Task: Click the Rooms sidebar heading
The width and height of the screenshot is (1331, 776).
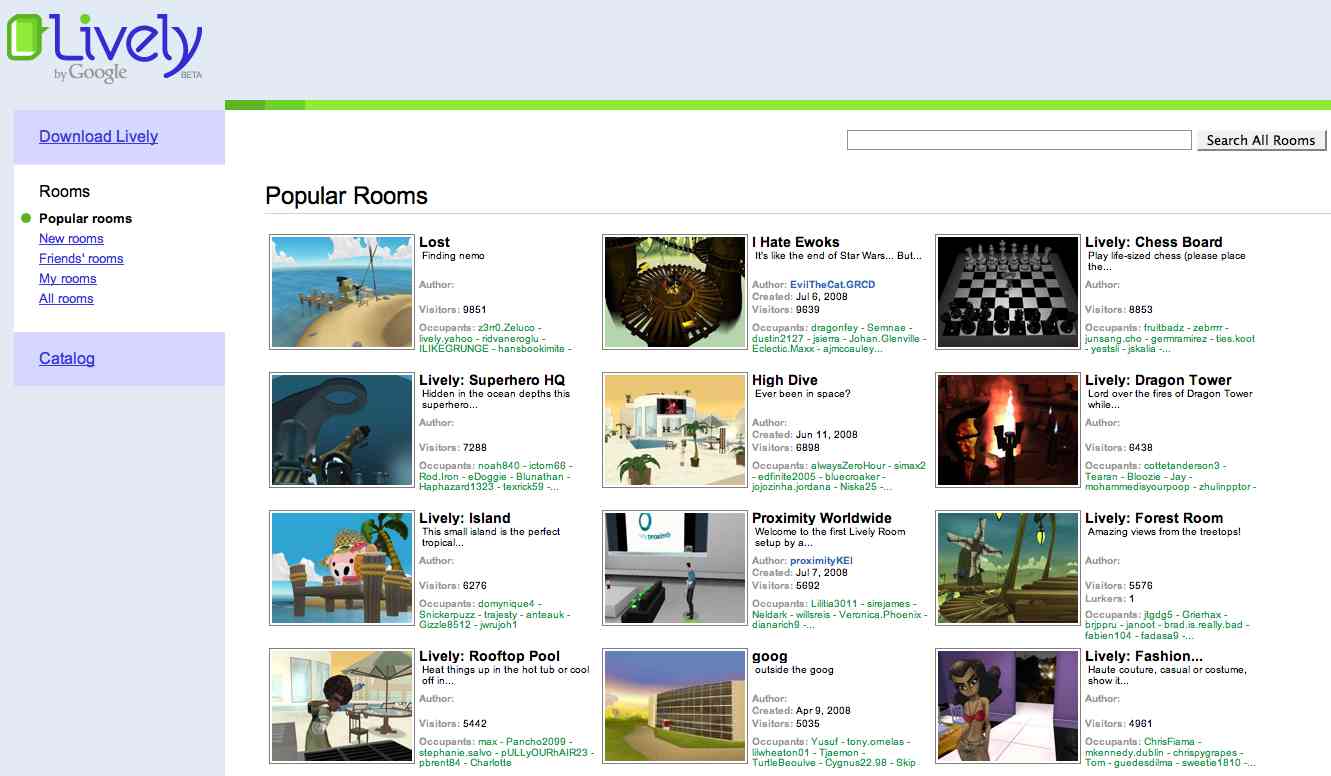Action: pyautogui.click(x=64, y=191)
